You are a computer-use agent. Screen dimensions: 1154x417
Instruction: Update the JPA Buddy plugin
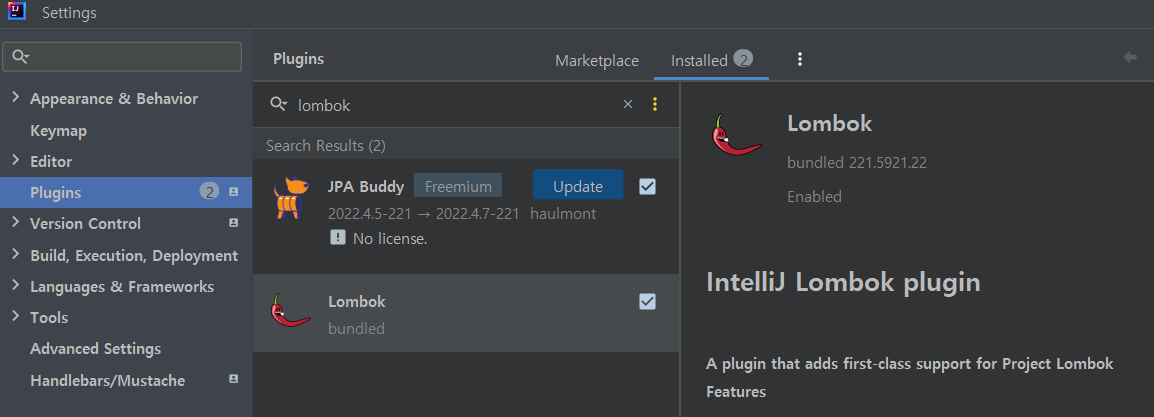click(578, 186)
